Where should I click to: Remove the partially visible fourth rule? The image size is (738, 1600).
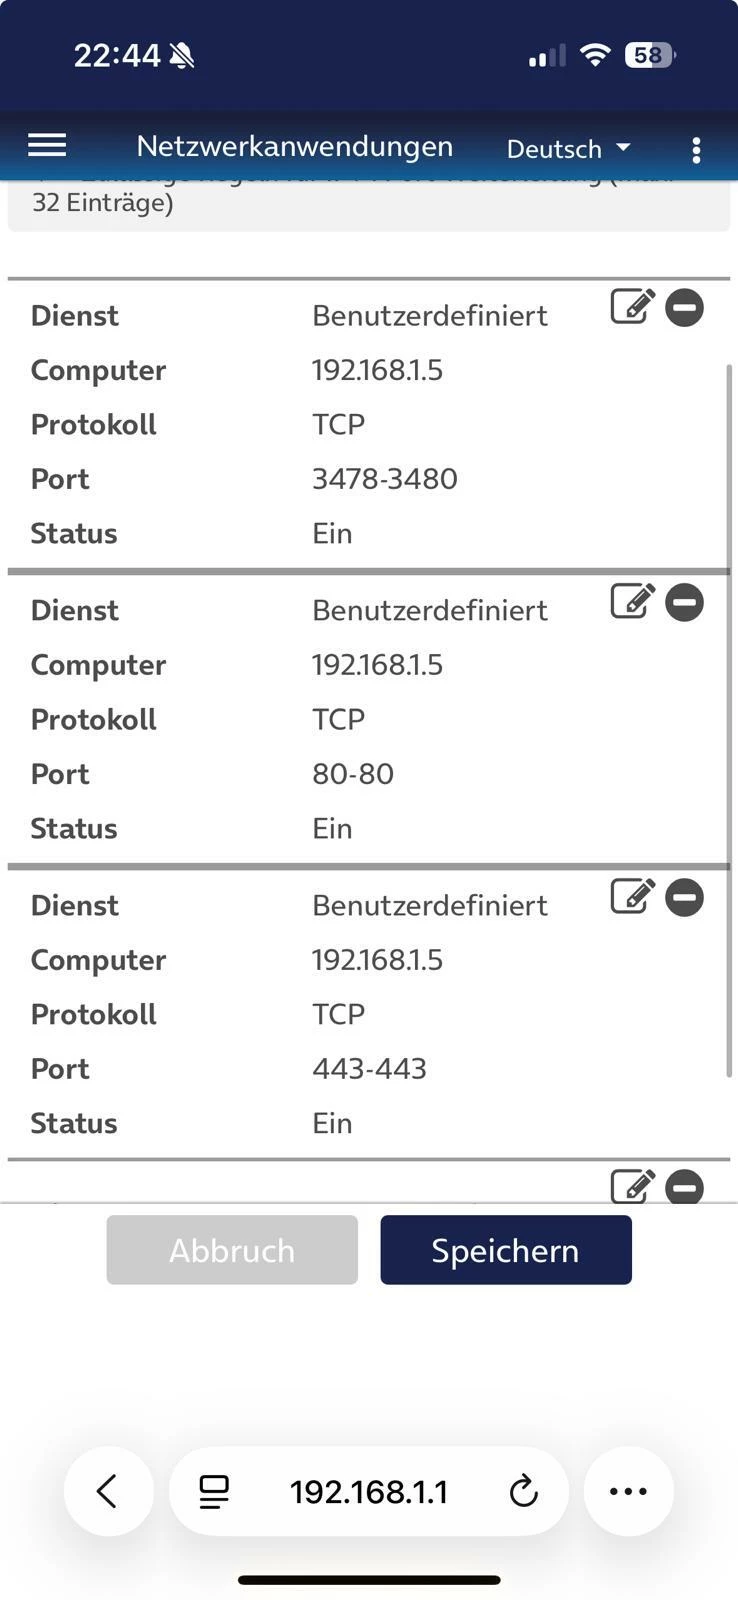(x=685, y=1187)
